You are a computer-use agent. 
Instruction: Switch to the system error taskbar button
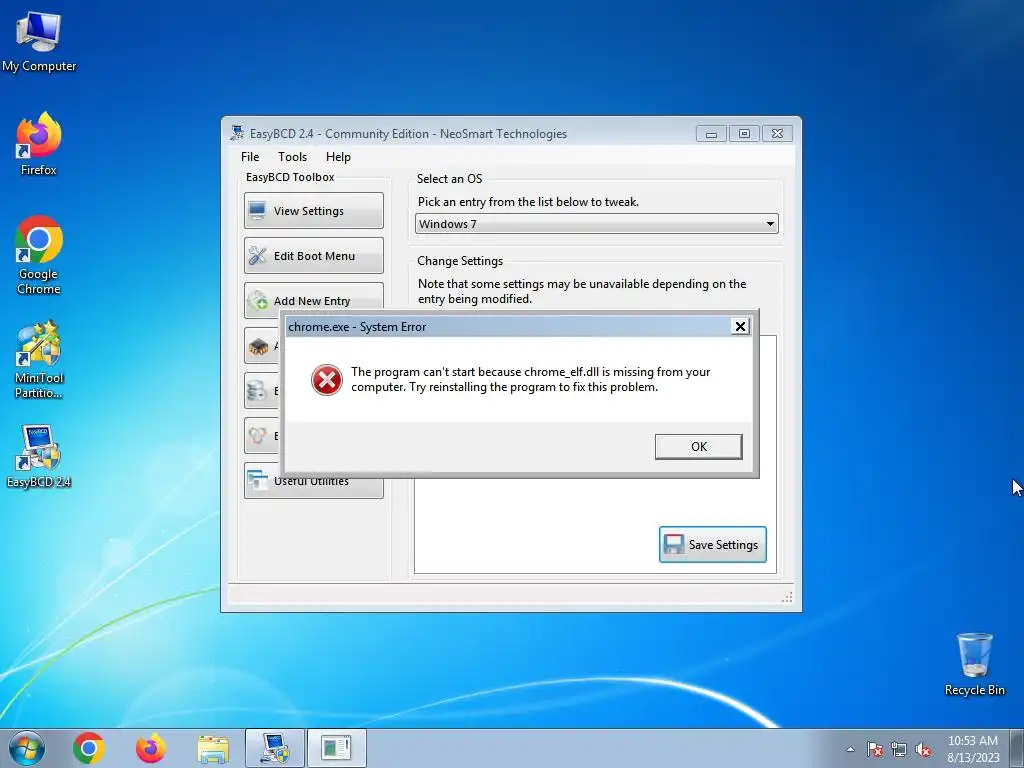(x=336, y=748)
